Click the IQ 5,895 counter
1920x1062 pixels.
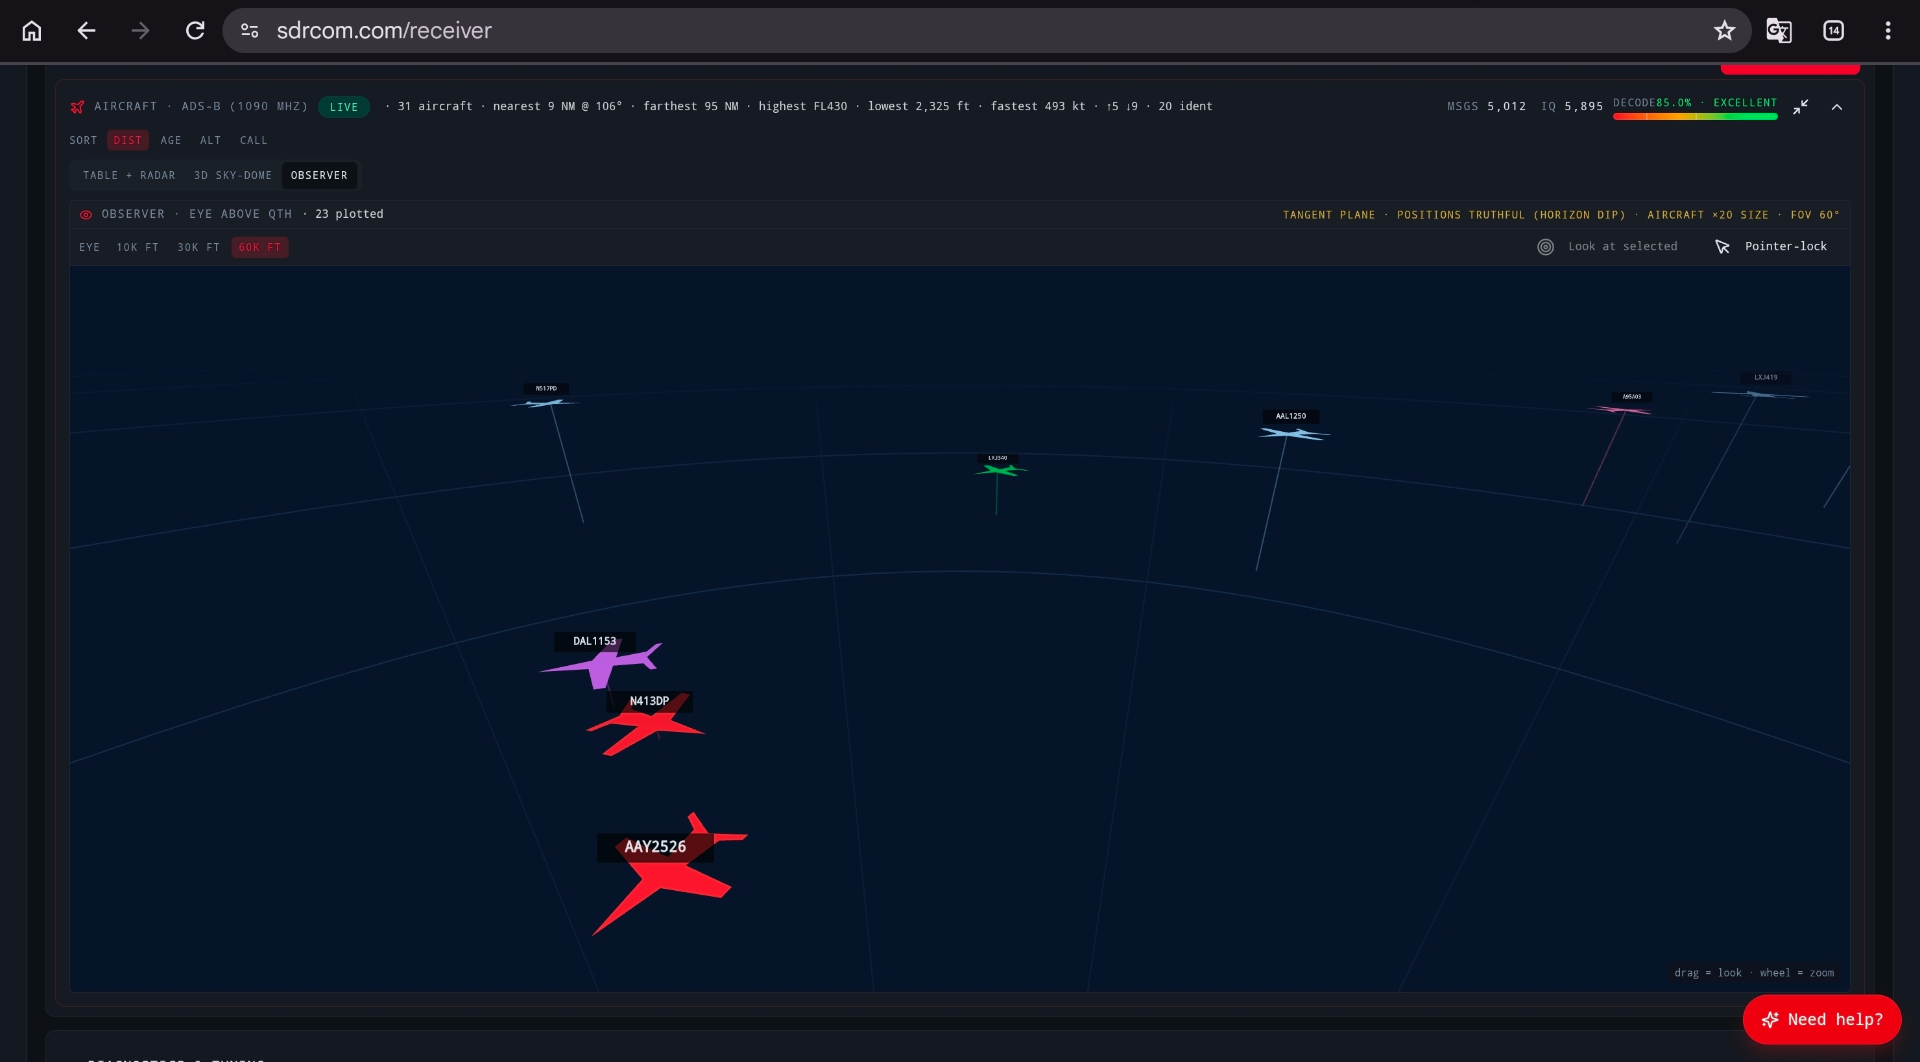[x=1572, y=106]
